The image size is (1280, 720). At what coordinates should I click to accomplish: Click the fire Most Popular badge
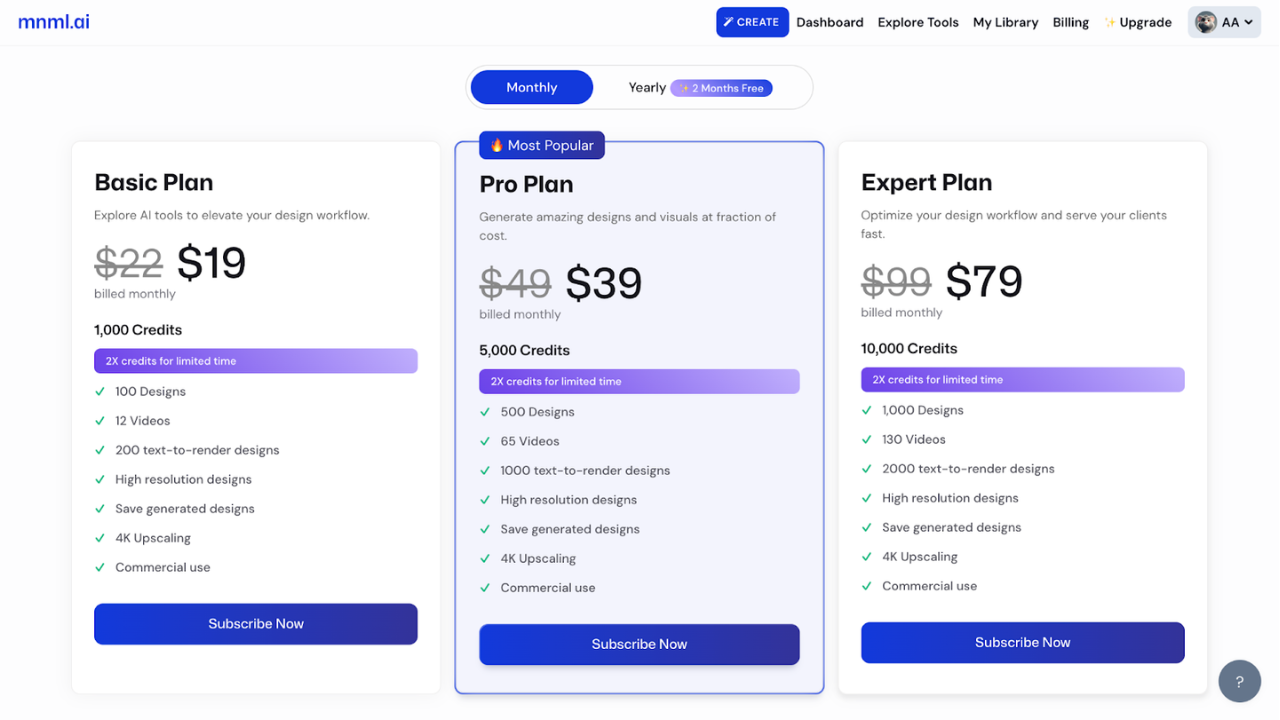coord(542,145)
